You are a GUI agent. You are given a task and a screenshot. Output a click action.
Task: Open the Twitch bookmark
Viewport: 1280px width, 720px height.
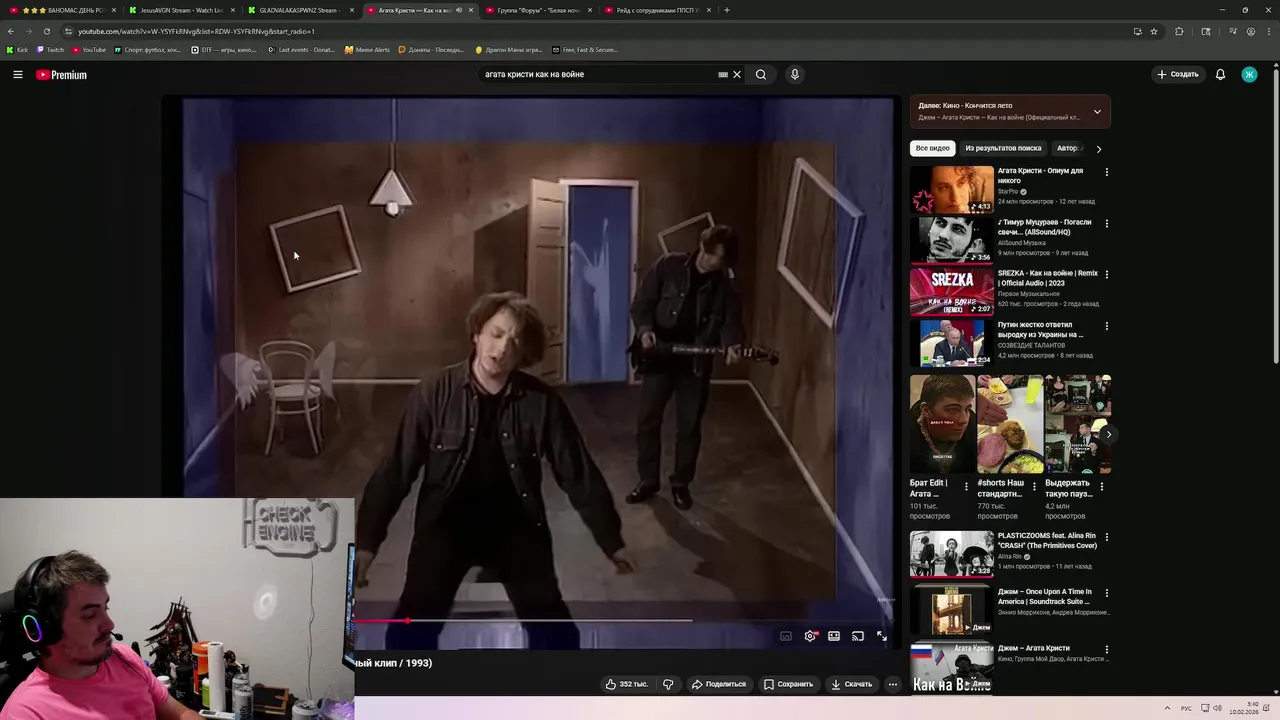coord(51,49)
